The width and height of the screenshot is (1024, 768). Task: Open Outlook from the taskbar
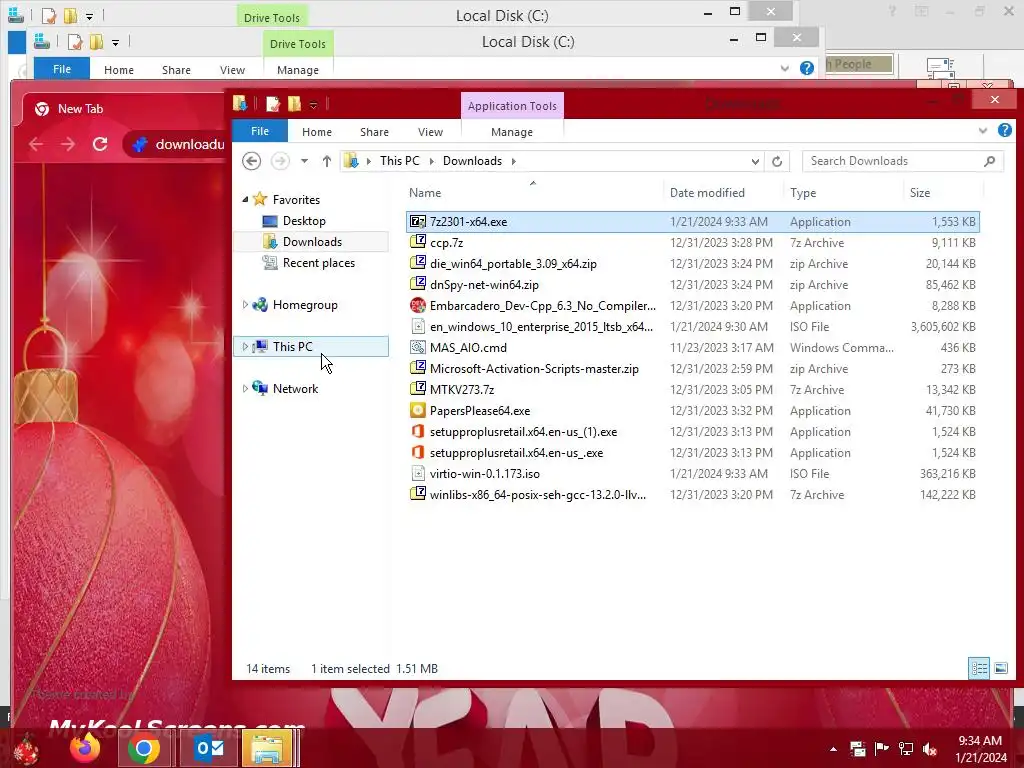click(x=209, y=748)
